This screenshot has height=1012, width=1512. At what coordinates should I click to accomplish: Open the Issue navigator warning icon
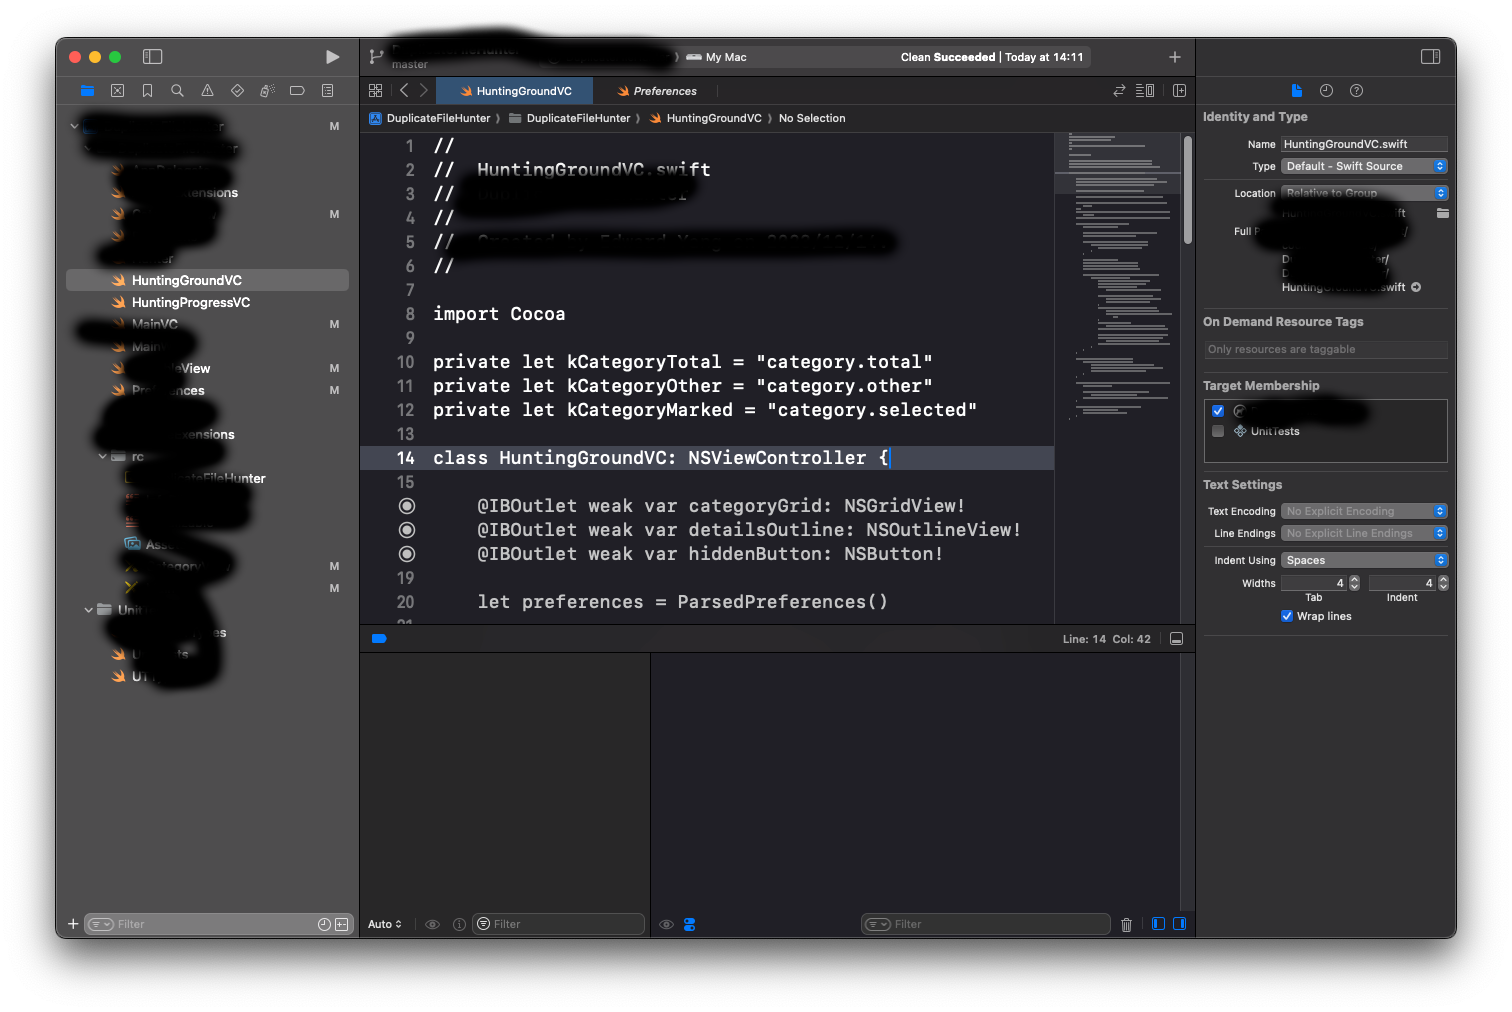point(207,91)
